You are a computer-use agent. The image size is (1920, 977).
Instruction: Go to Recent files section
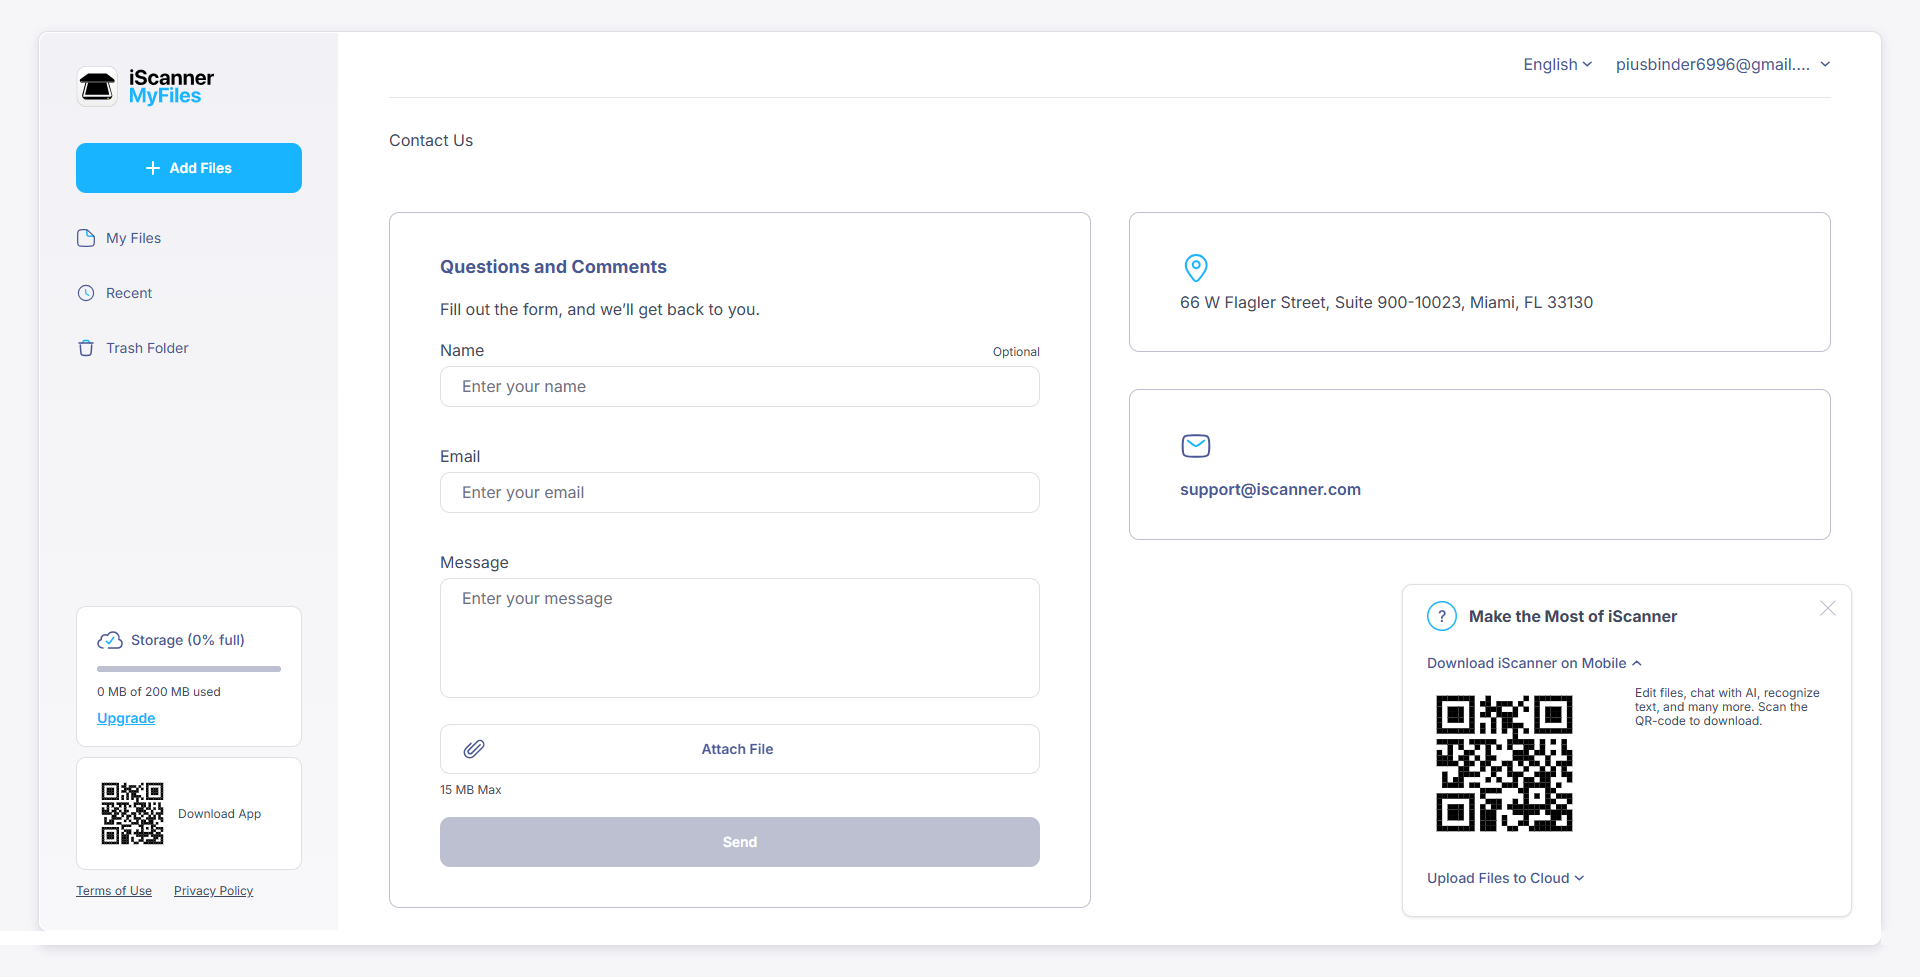(129, 293)
